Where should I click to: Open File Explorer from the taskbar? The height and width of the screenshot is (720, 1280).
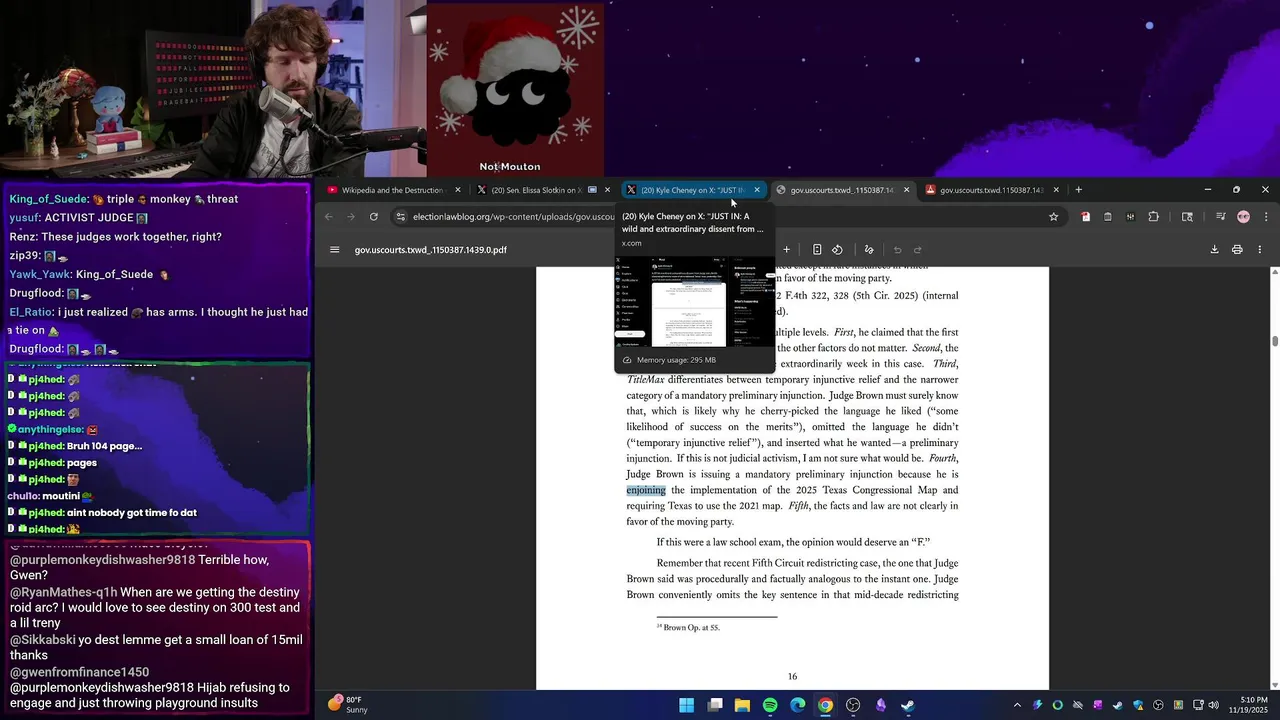click(742, 705)
